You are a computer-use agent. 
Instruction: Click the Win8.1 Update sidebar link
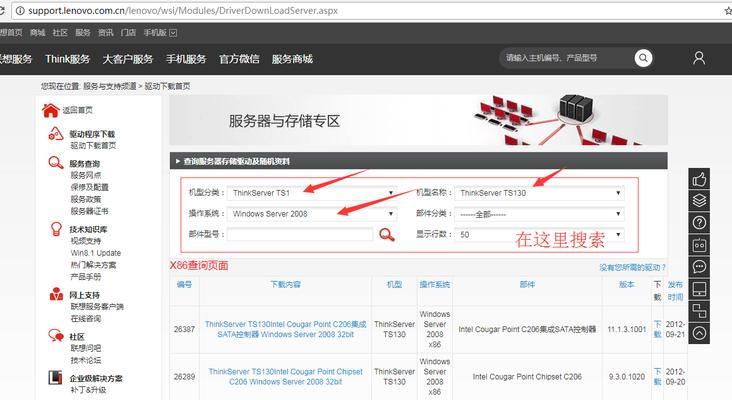pos(96,253)
